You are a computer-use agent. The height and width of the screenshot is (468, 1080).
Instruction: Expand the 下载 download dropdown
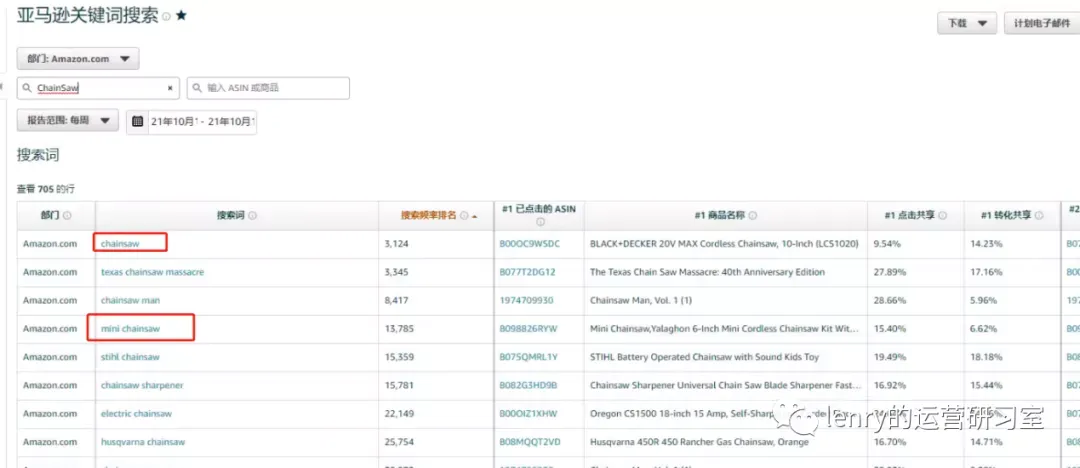(966, 23)
